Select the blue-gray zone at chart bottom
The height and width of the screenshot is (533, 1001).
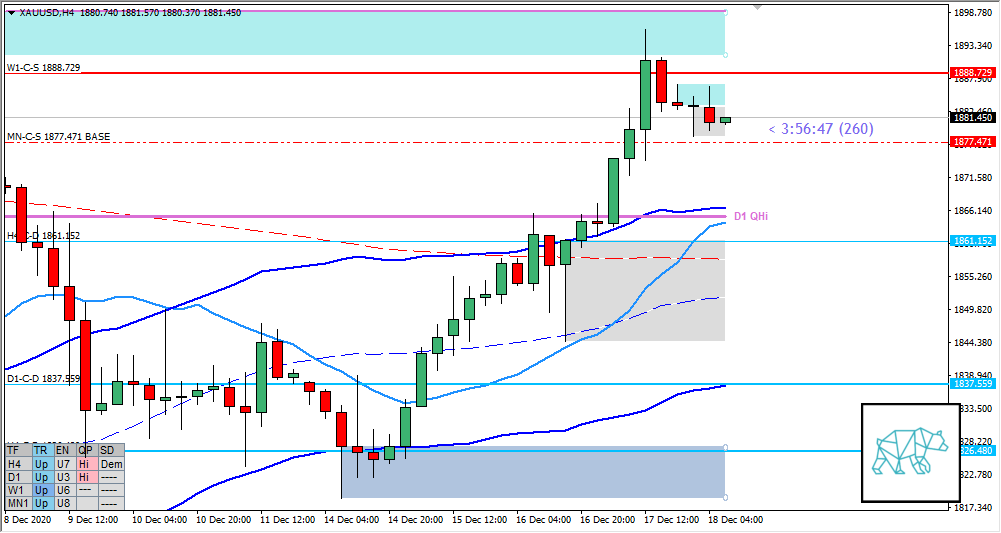(534, 472)
